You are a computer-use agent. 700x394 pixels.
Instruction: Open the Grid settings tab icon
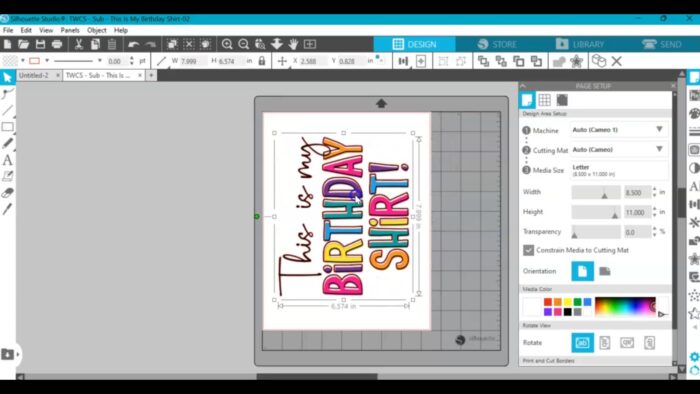tap(544, 100)
